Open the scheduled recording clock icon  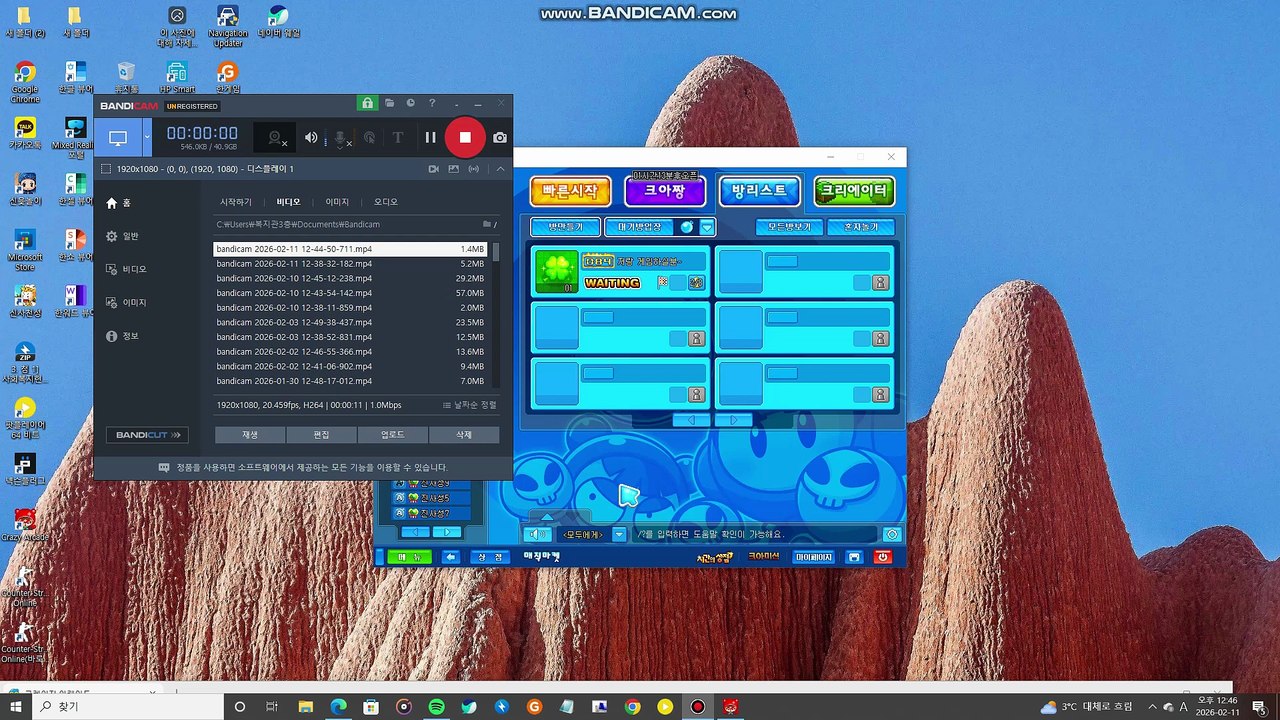411,103
